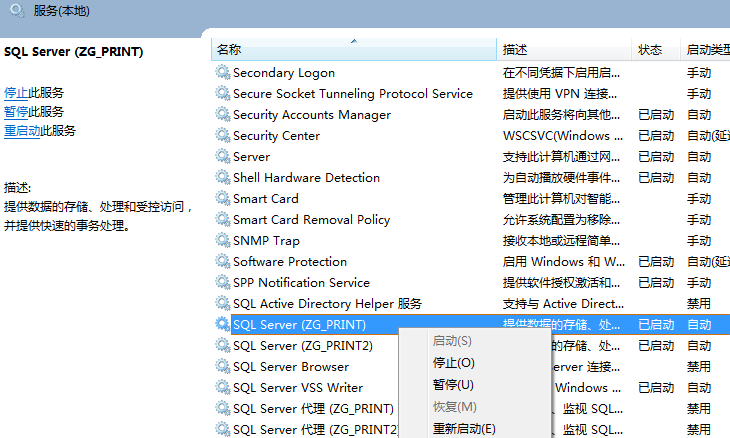Click the 重启动 link to restart this service

coord(22,131)
